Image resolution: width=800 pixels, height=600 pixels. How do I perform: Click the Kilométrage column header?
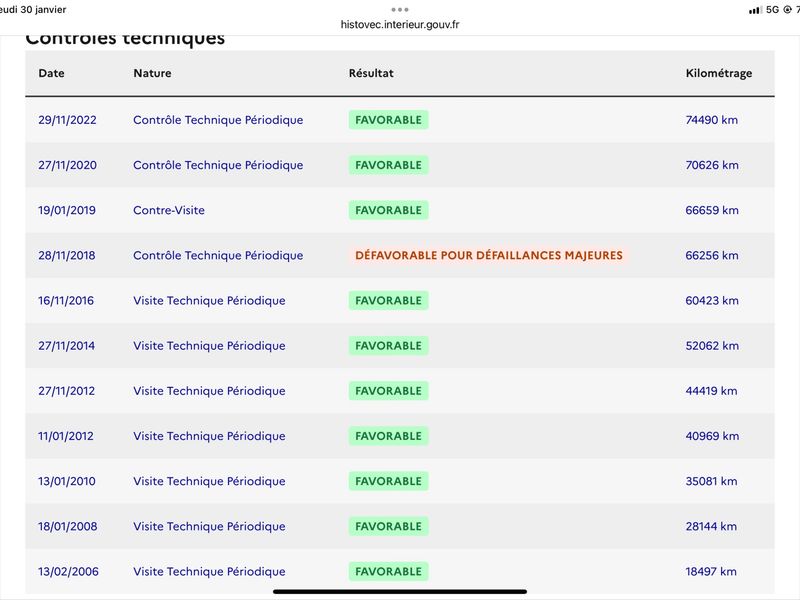[x=718, y=73]
